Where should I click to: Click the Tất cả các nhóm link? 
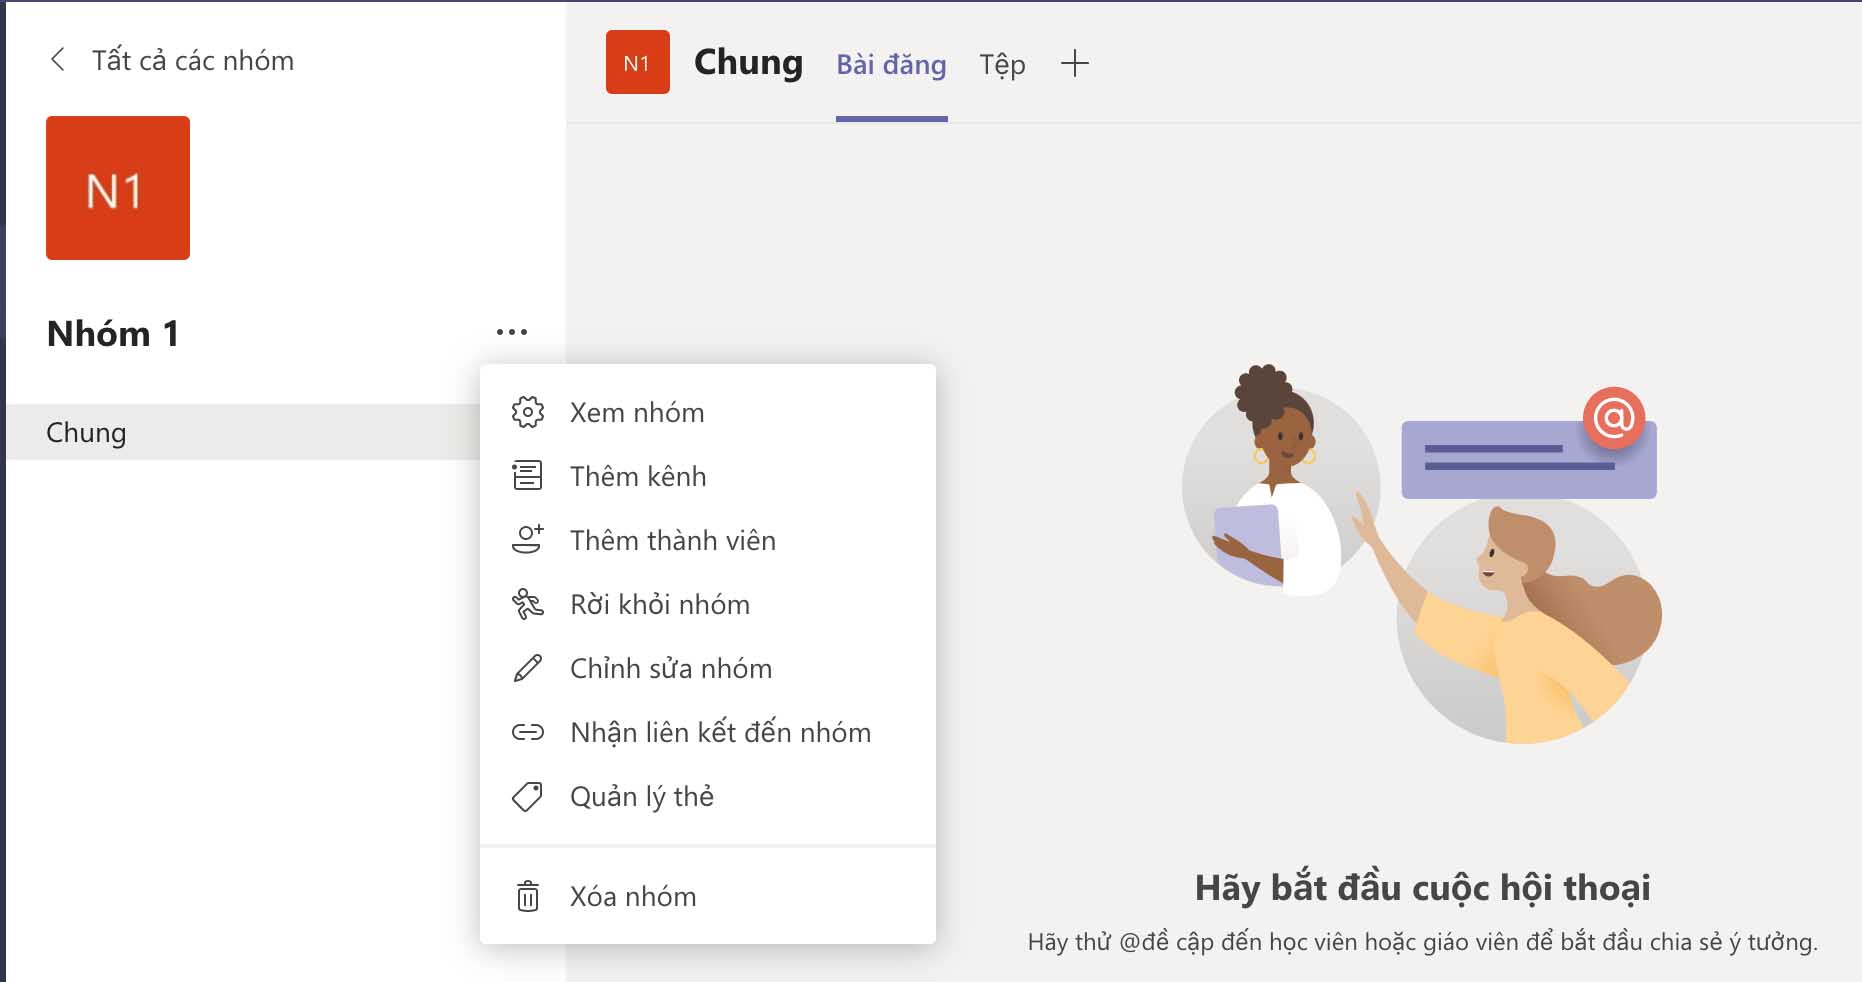(193, 60)
